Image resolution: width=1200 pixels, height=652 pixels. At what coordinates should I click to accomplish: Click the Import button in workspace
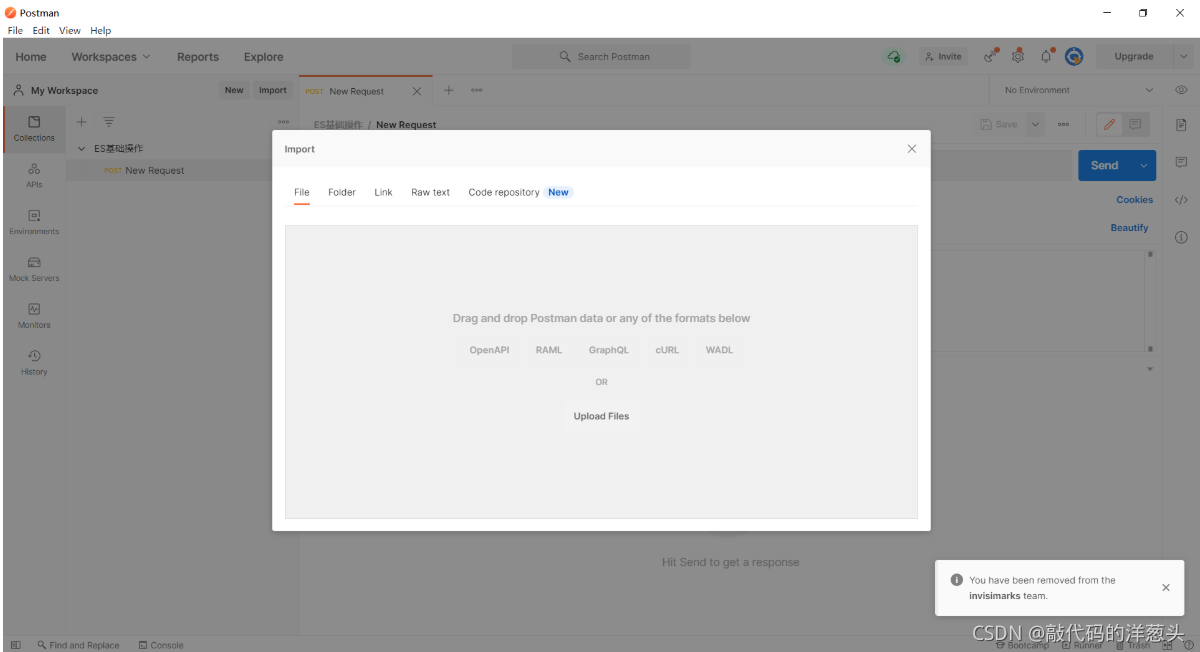click(x=273, y=90)
